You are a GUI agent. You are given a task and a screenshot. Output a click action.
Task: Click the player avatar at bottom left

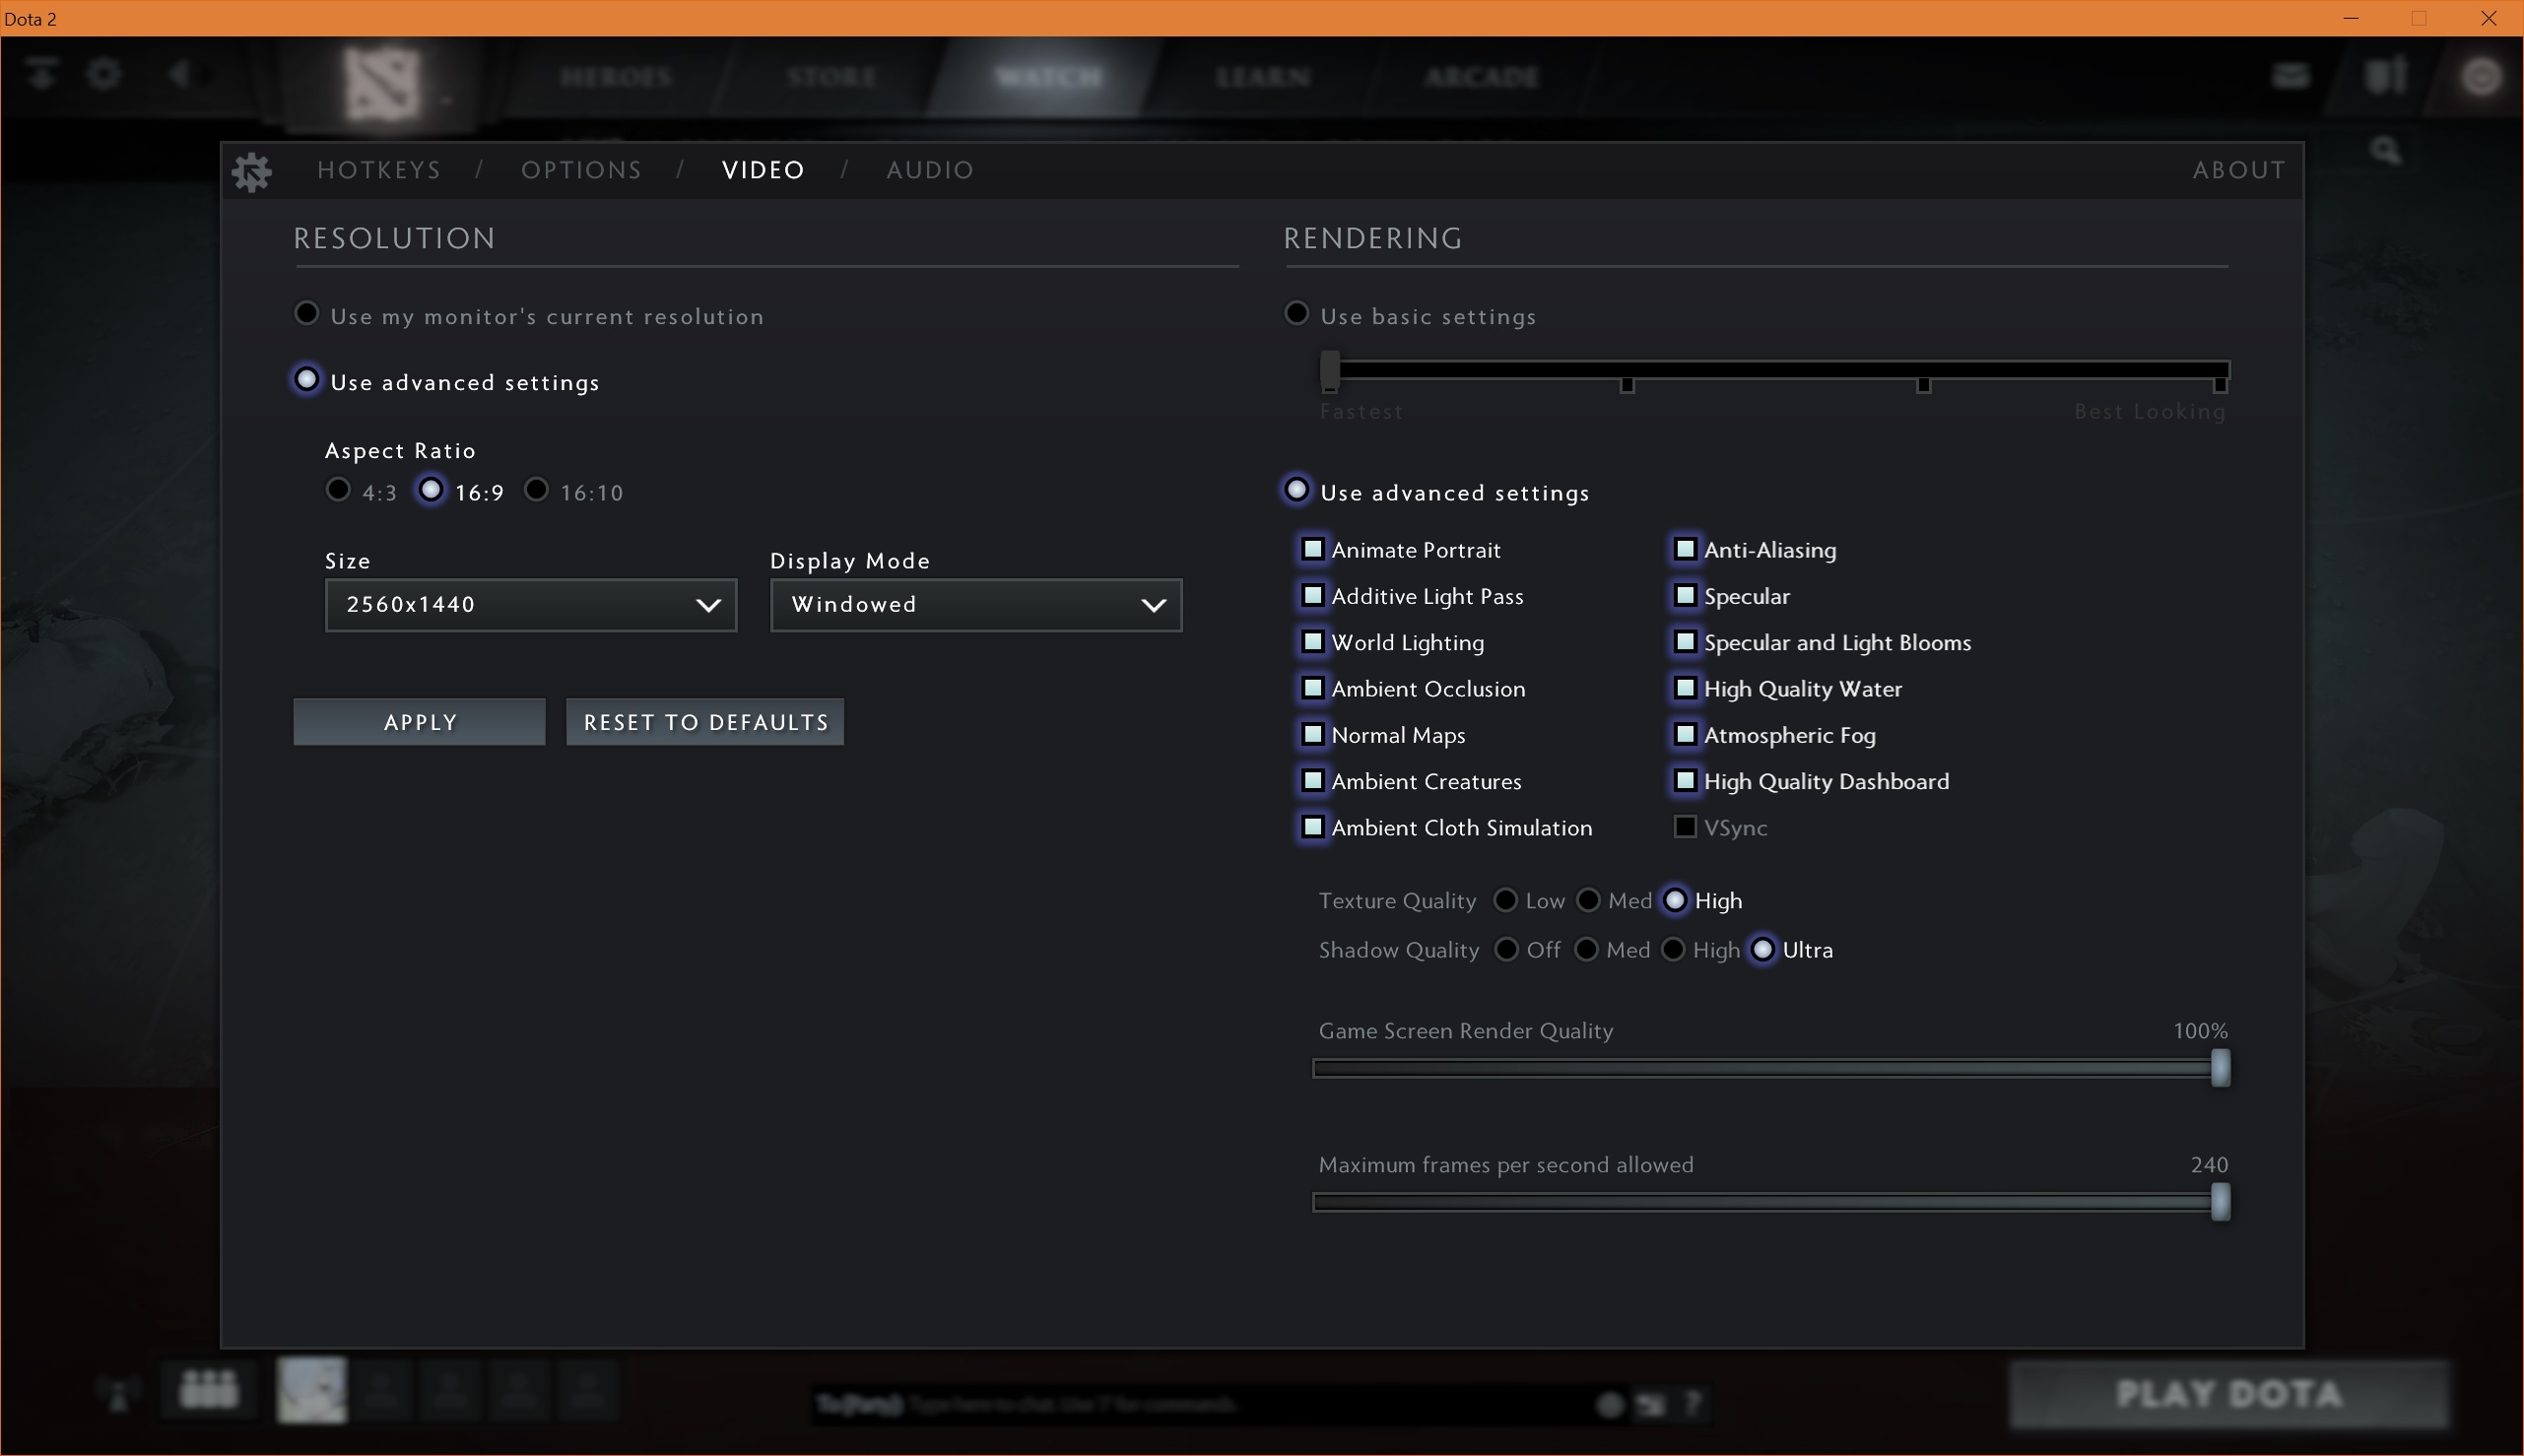click(312, 1390)
